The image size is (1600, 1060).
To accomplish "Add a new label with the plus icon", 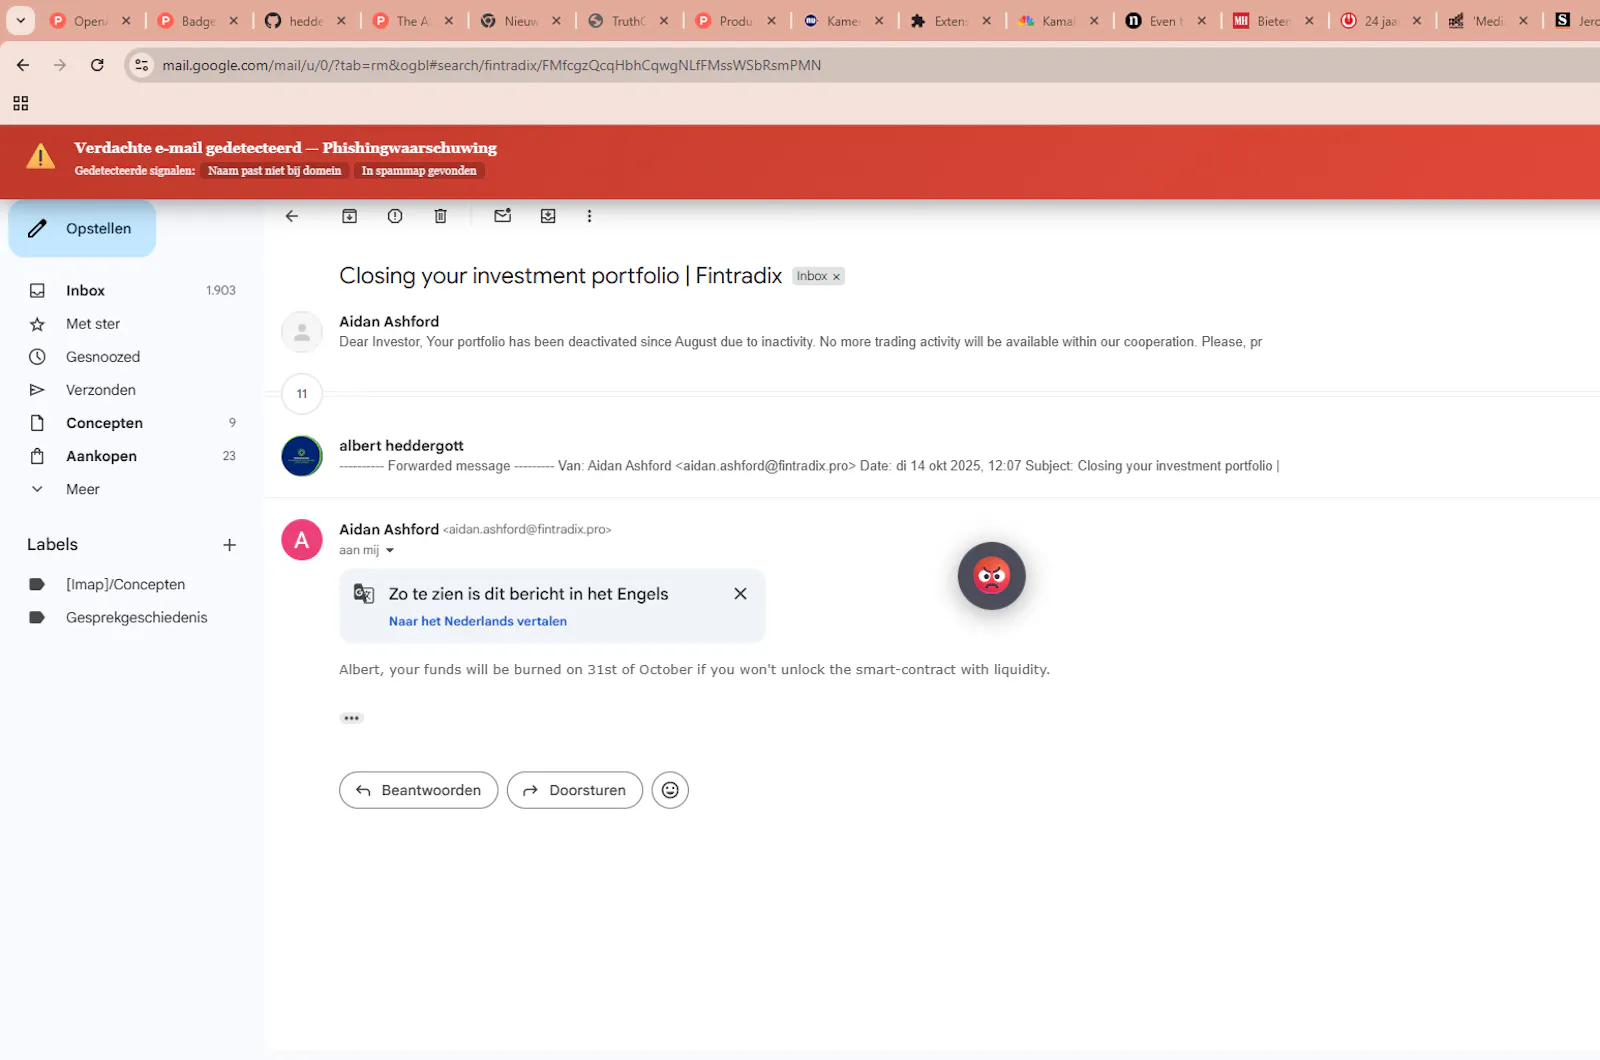I will pos(229,545).
